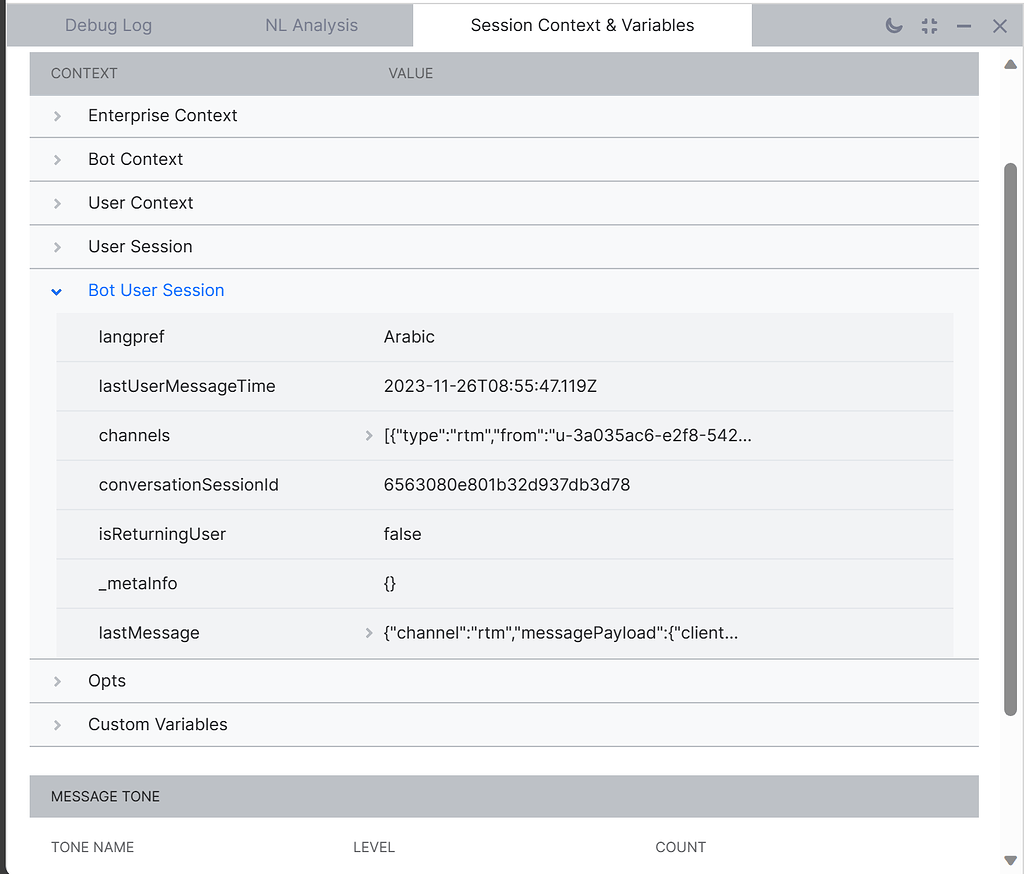The width and height of the screenshot is (1024, 874).
Task: Expand the Opts section
Action: pos(56,681)
